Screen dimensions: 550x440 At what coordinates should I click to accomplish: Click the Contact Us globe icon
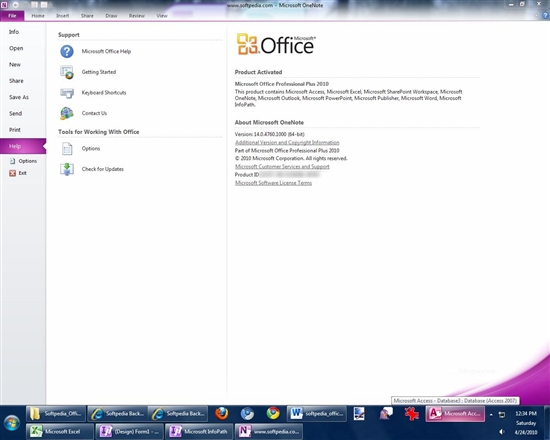[x=67, y=113]
